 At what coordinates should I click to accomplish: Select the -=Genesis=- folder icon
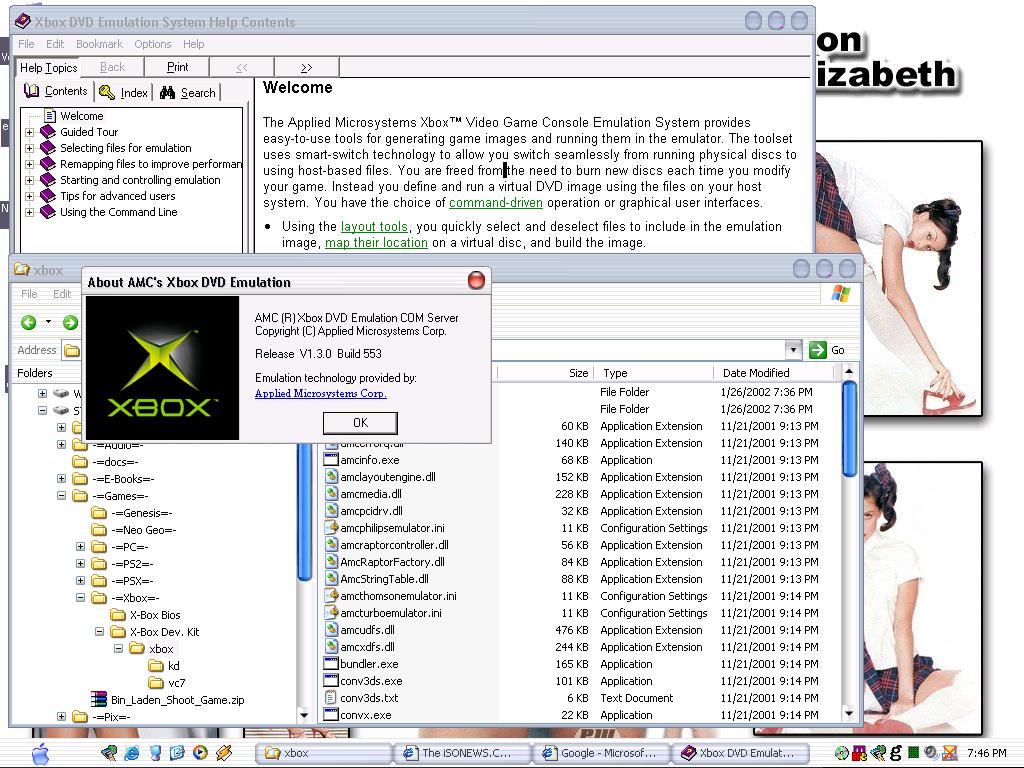click(99, 513)
